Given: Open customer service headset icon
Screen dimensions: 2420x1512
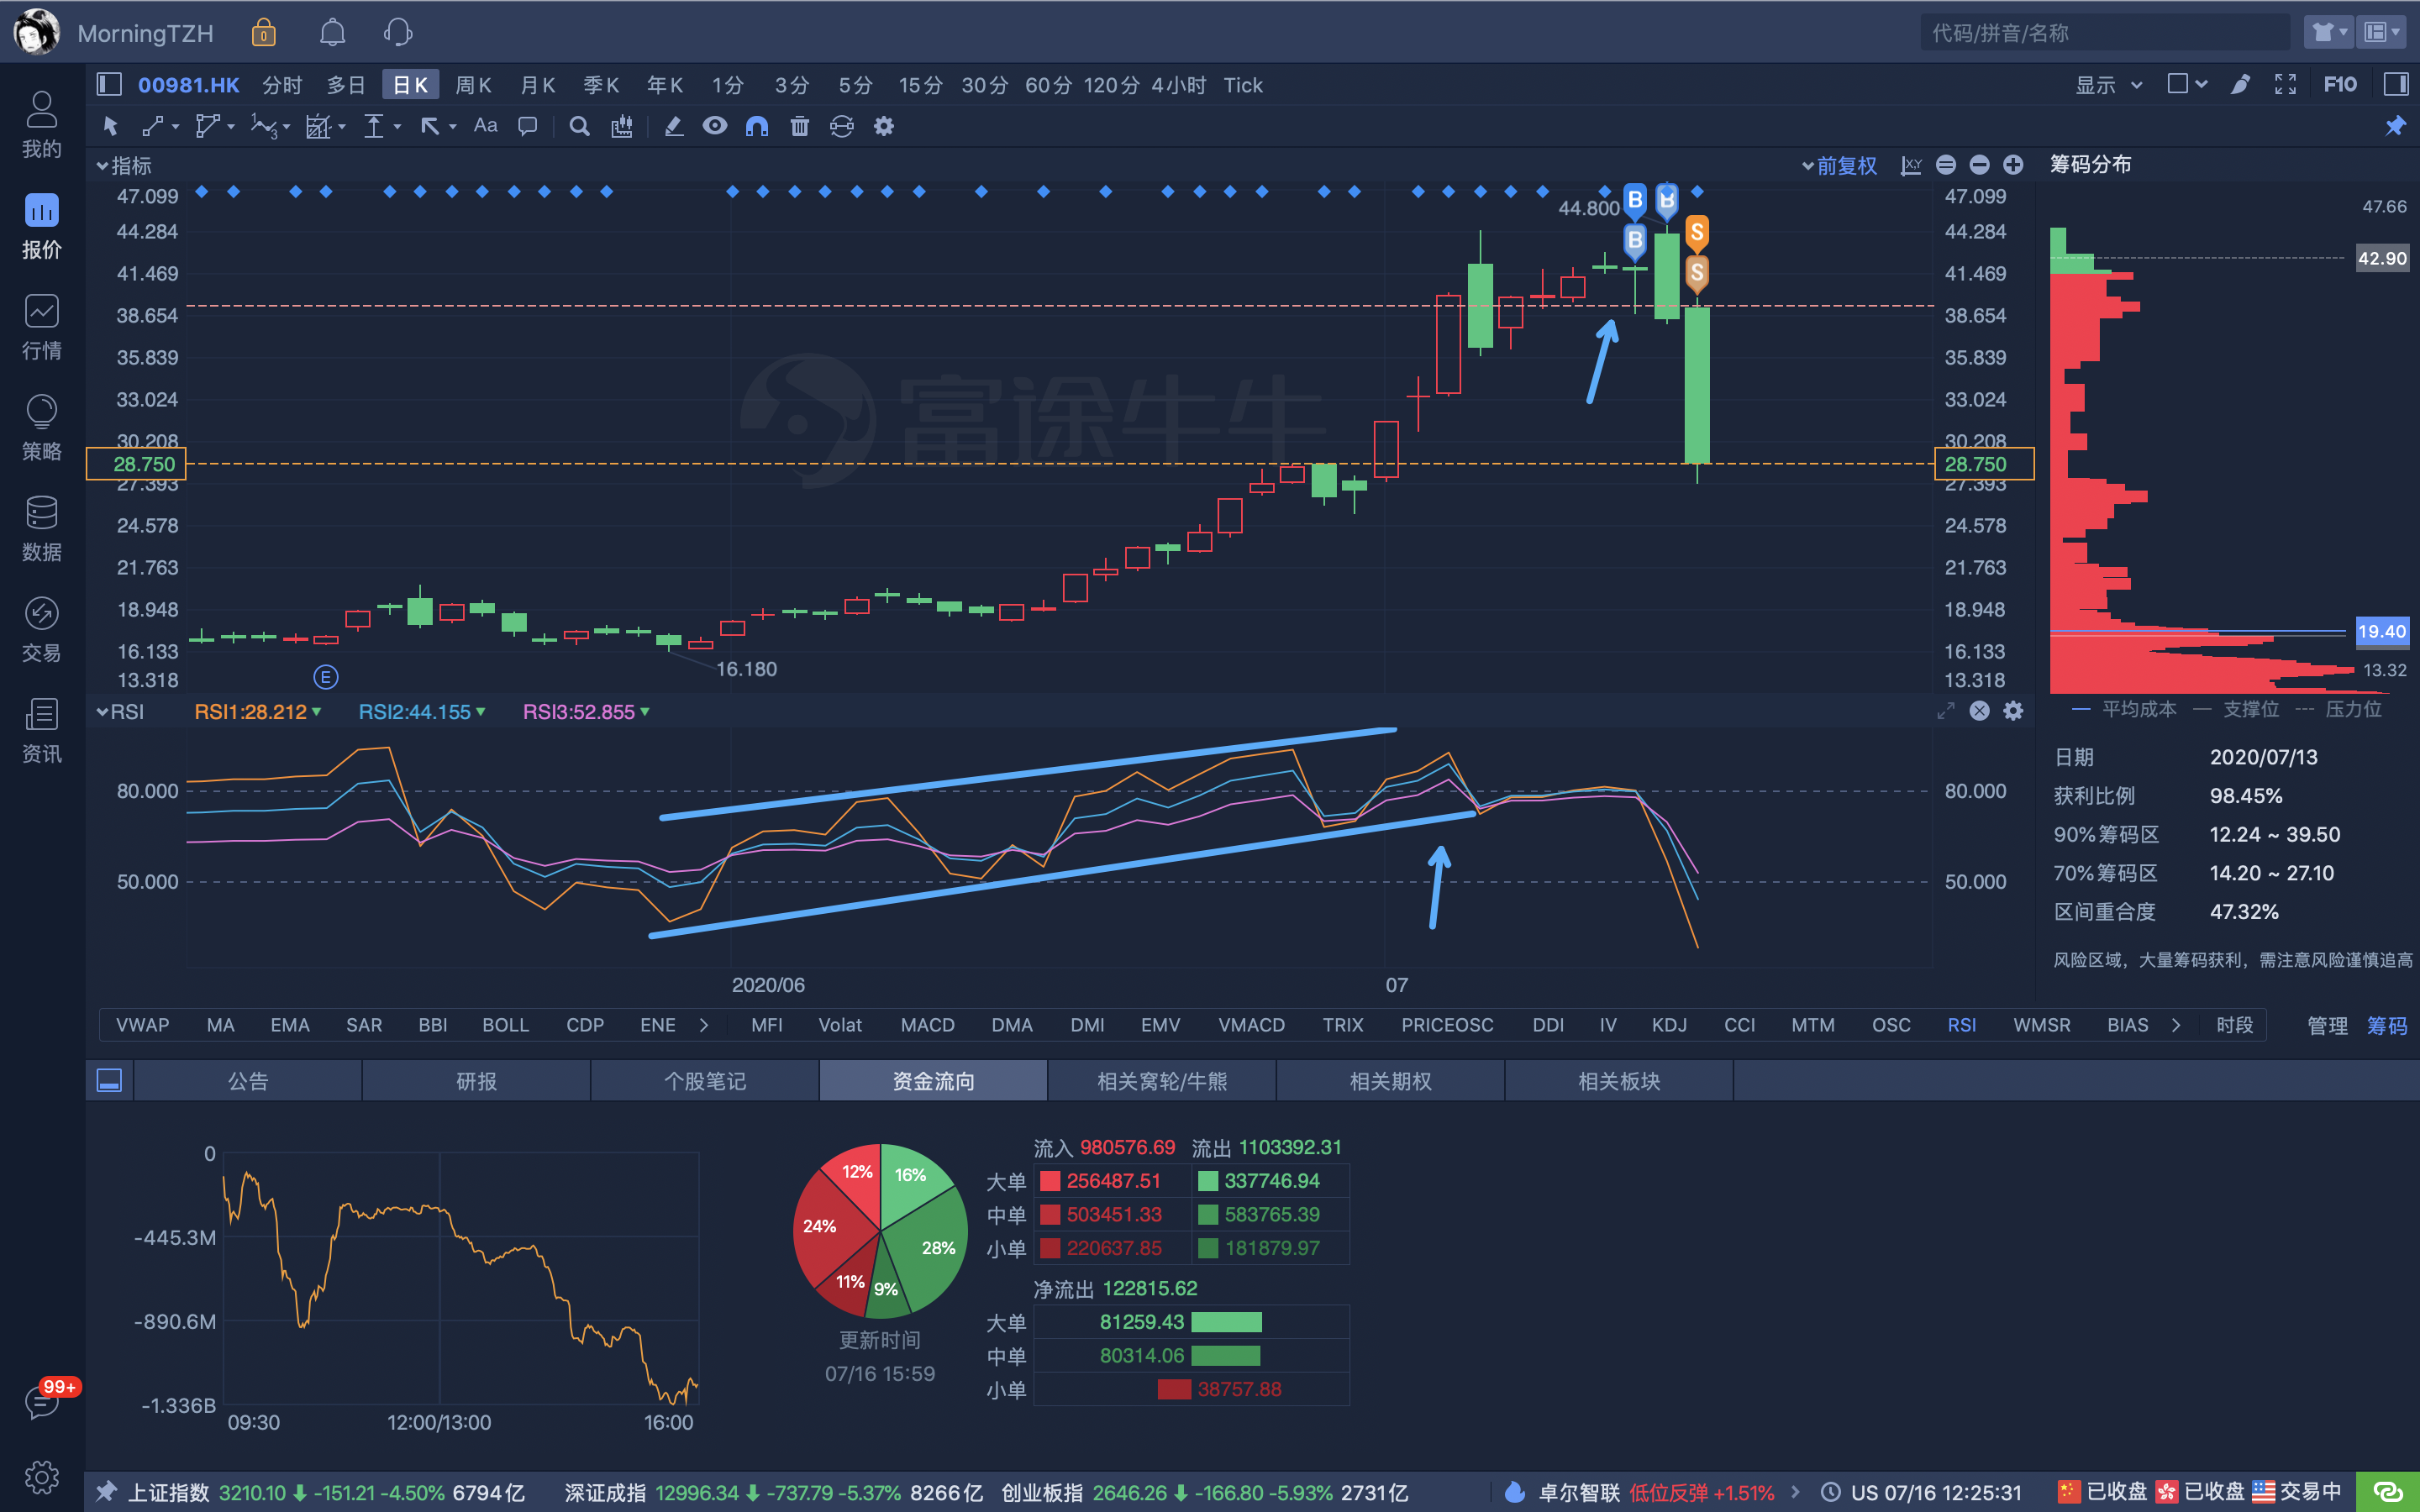Looking at the screenshot, I should (x=398, y=33).
